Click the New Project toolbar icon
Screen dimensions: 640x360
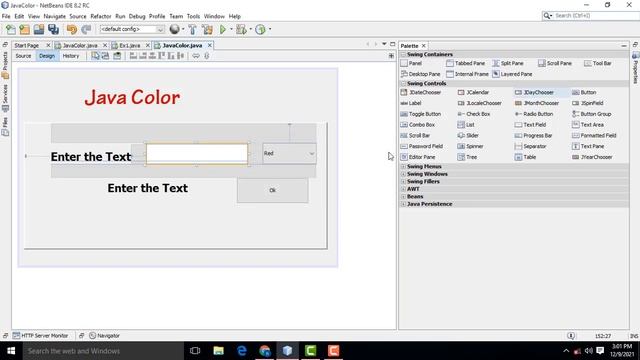(24, 29)
